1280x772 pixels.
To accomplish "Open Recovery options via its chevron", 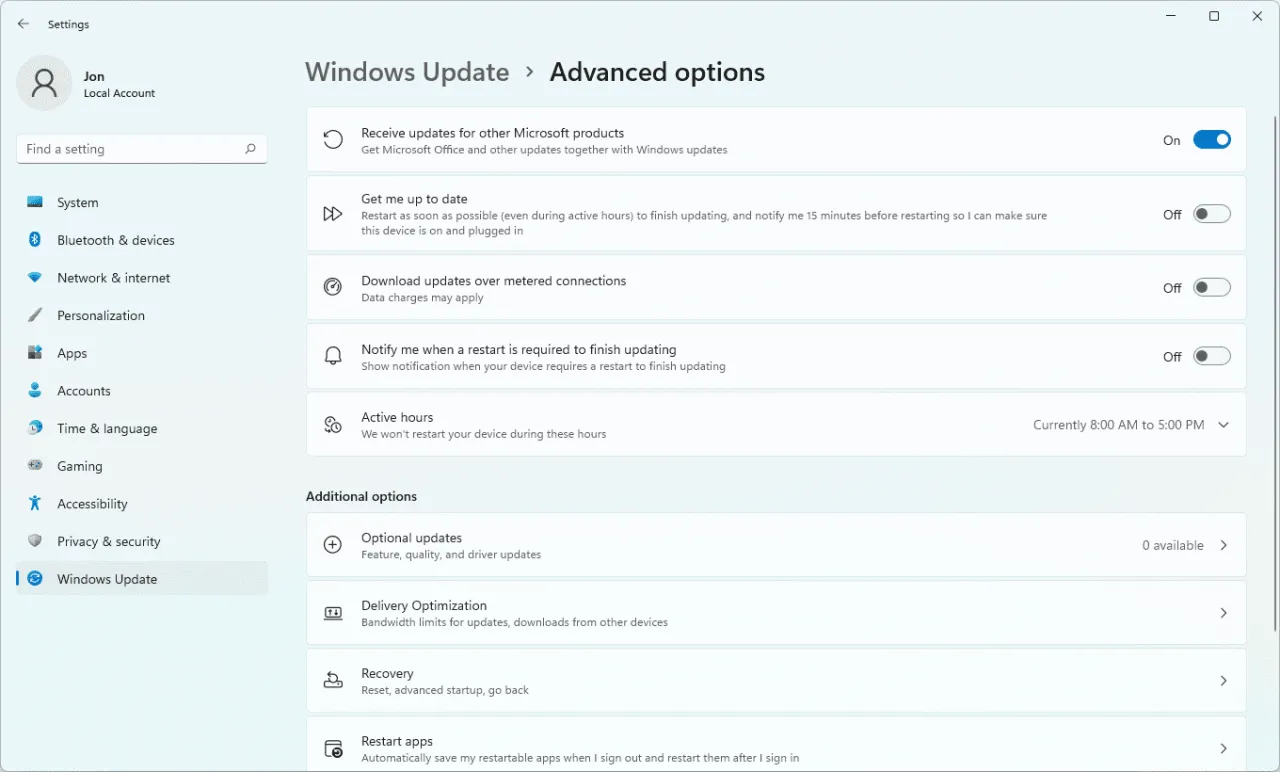I will [1223, 680].
